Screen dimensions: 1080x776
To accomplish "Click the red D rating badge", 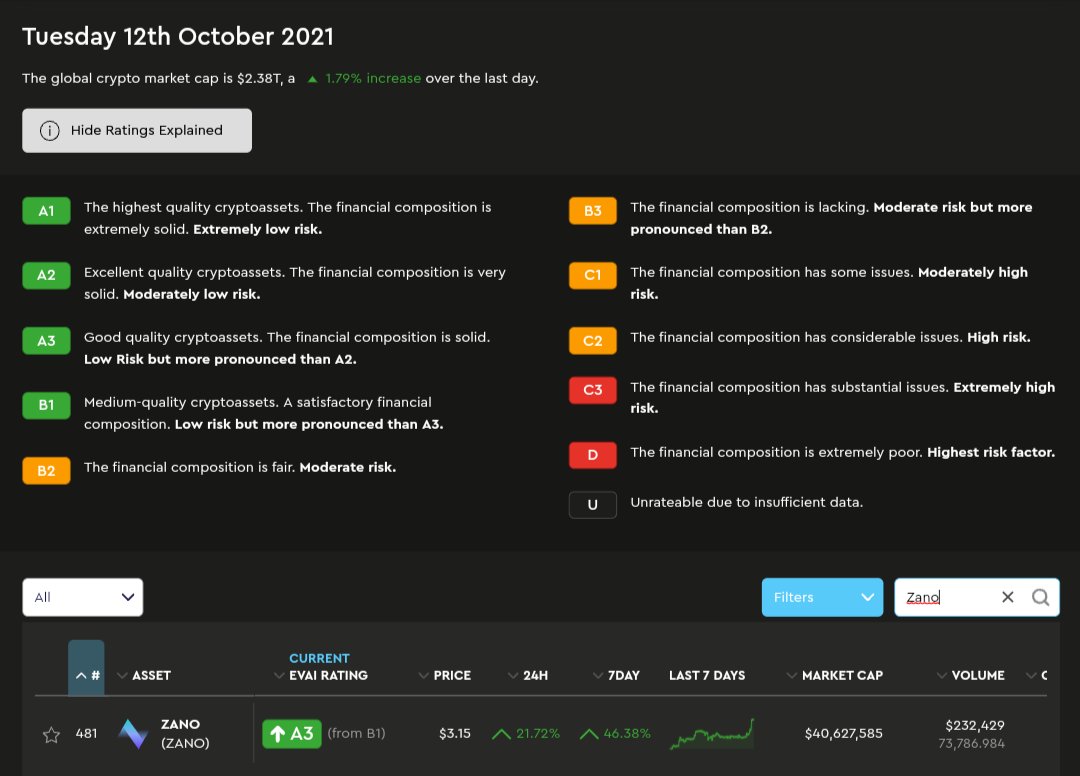I will click(x=592, y=453).
